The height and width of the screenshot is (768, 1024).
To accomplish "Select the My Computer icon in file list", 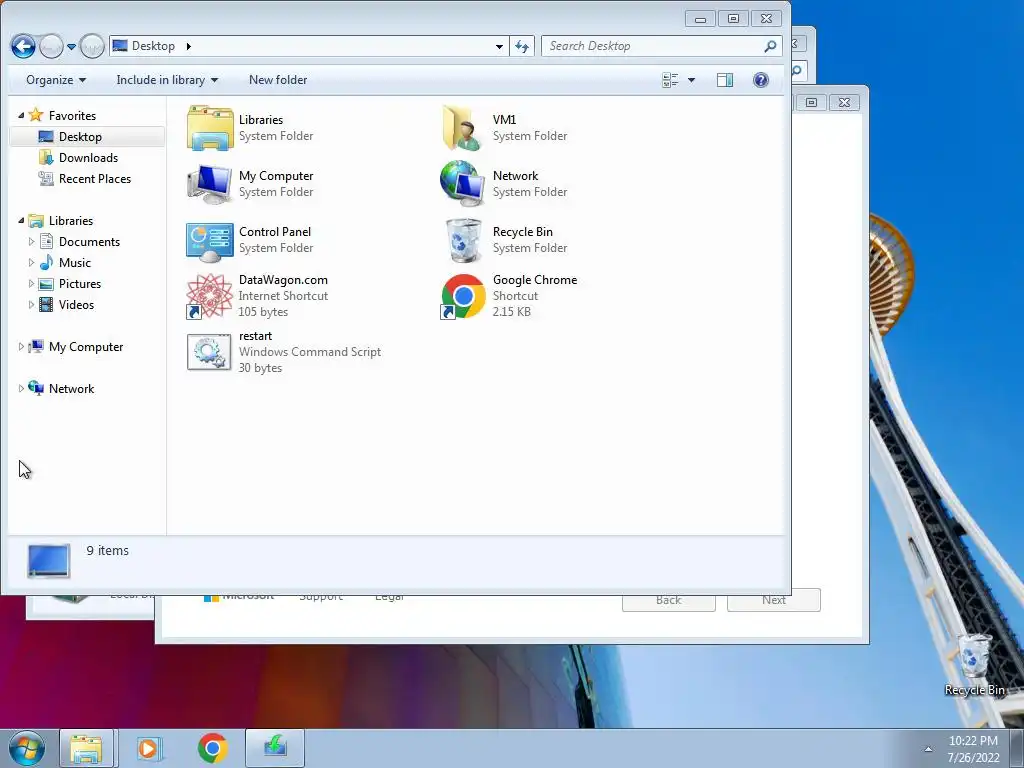I will click(210, 184).
